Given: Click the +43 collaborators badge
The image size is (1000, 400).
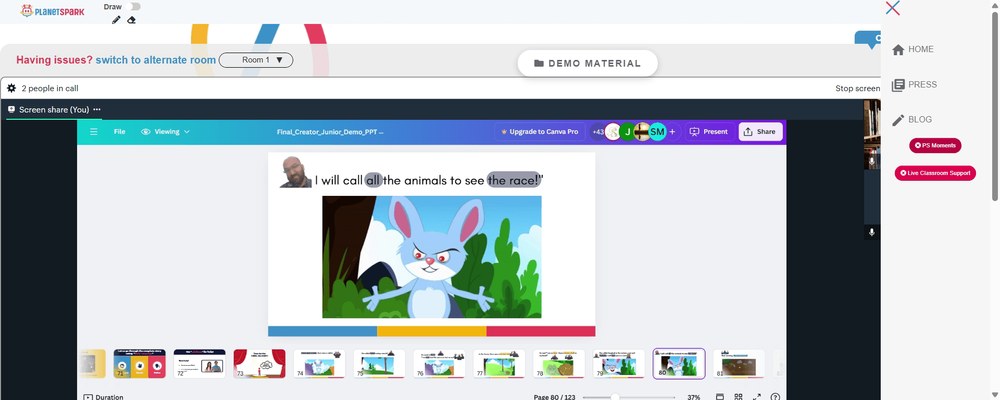Looking at the screenshot, I should tap(598, 132).
